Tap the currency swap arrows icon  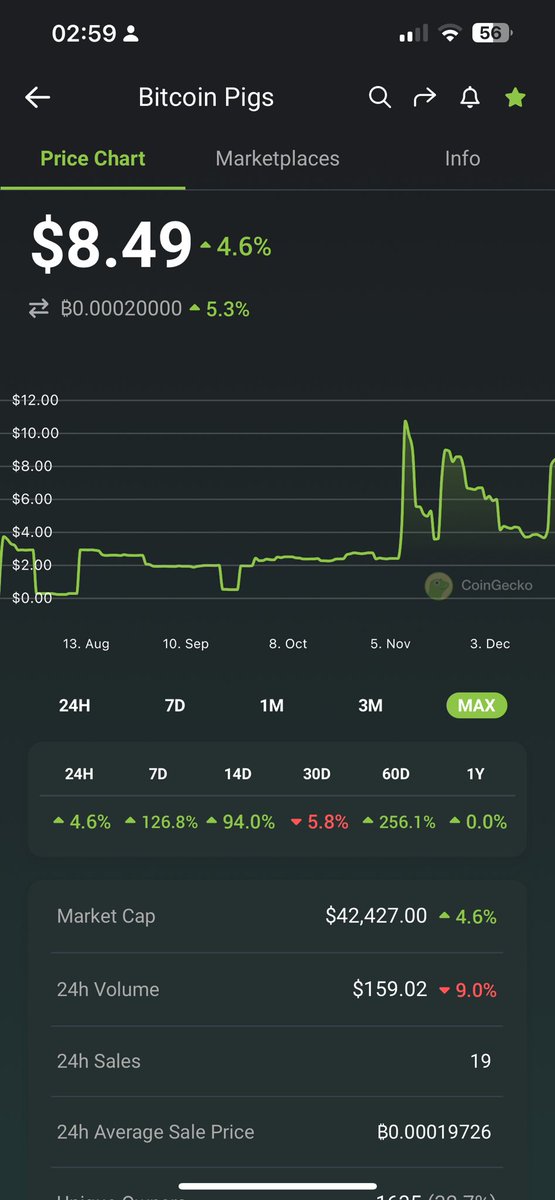tap(38, 309)
